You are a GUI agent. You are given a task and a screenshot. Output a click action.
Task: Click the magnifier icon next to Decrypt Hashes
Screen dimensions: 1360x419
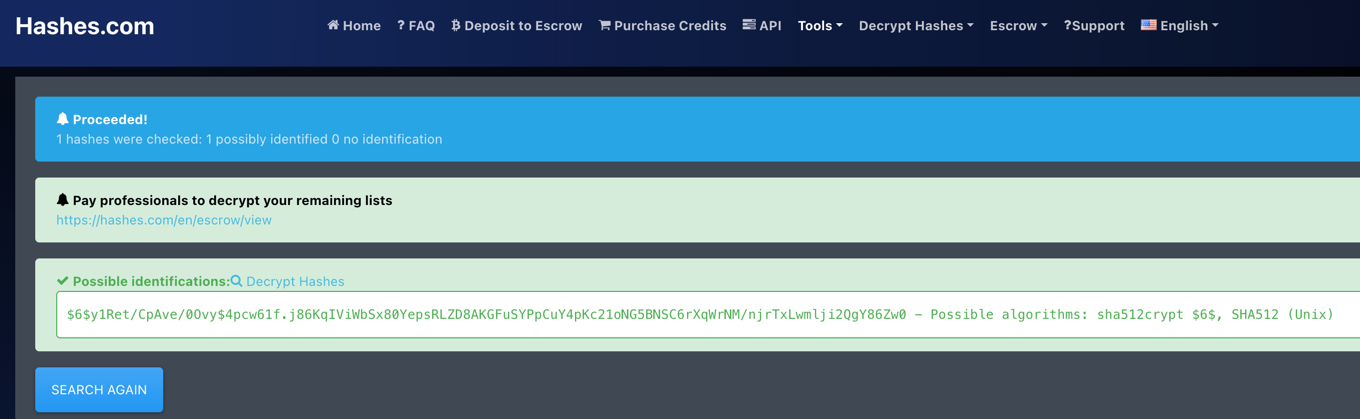pyautogui.click(x=237, y=281)
